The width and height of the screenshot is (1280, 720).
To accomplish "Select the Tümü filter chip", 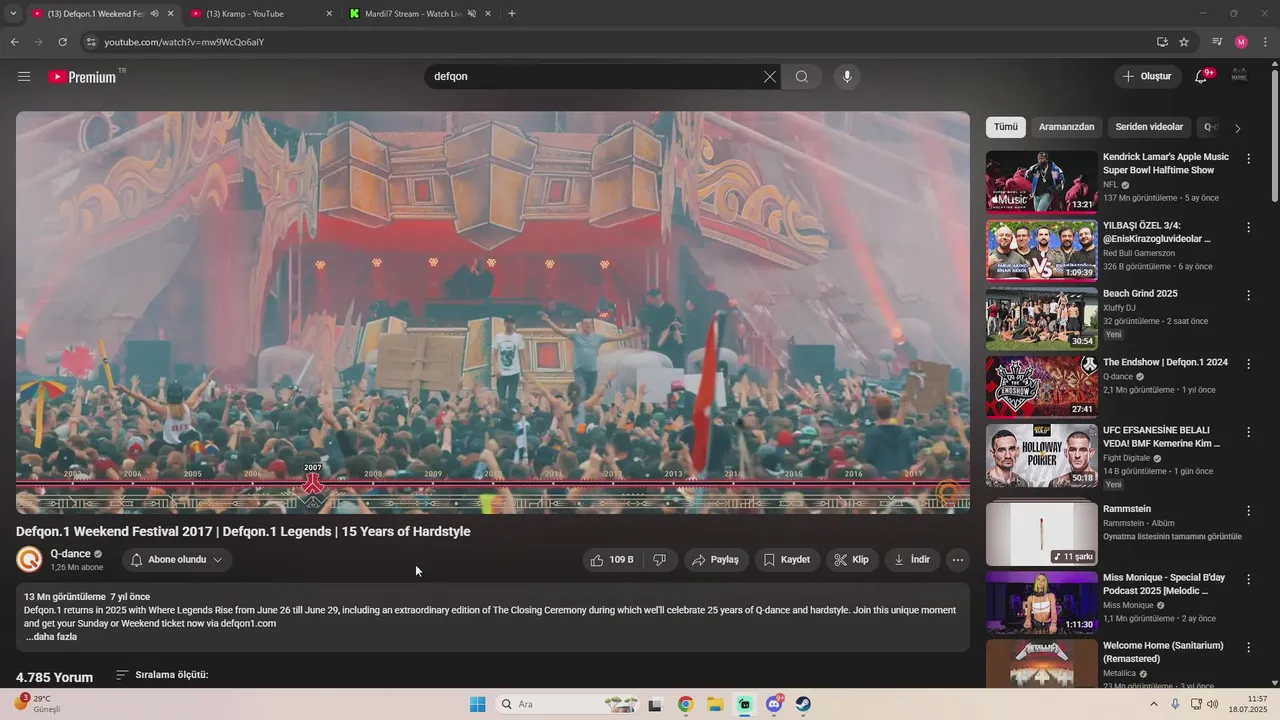I will tap(1006, 127).
